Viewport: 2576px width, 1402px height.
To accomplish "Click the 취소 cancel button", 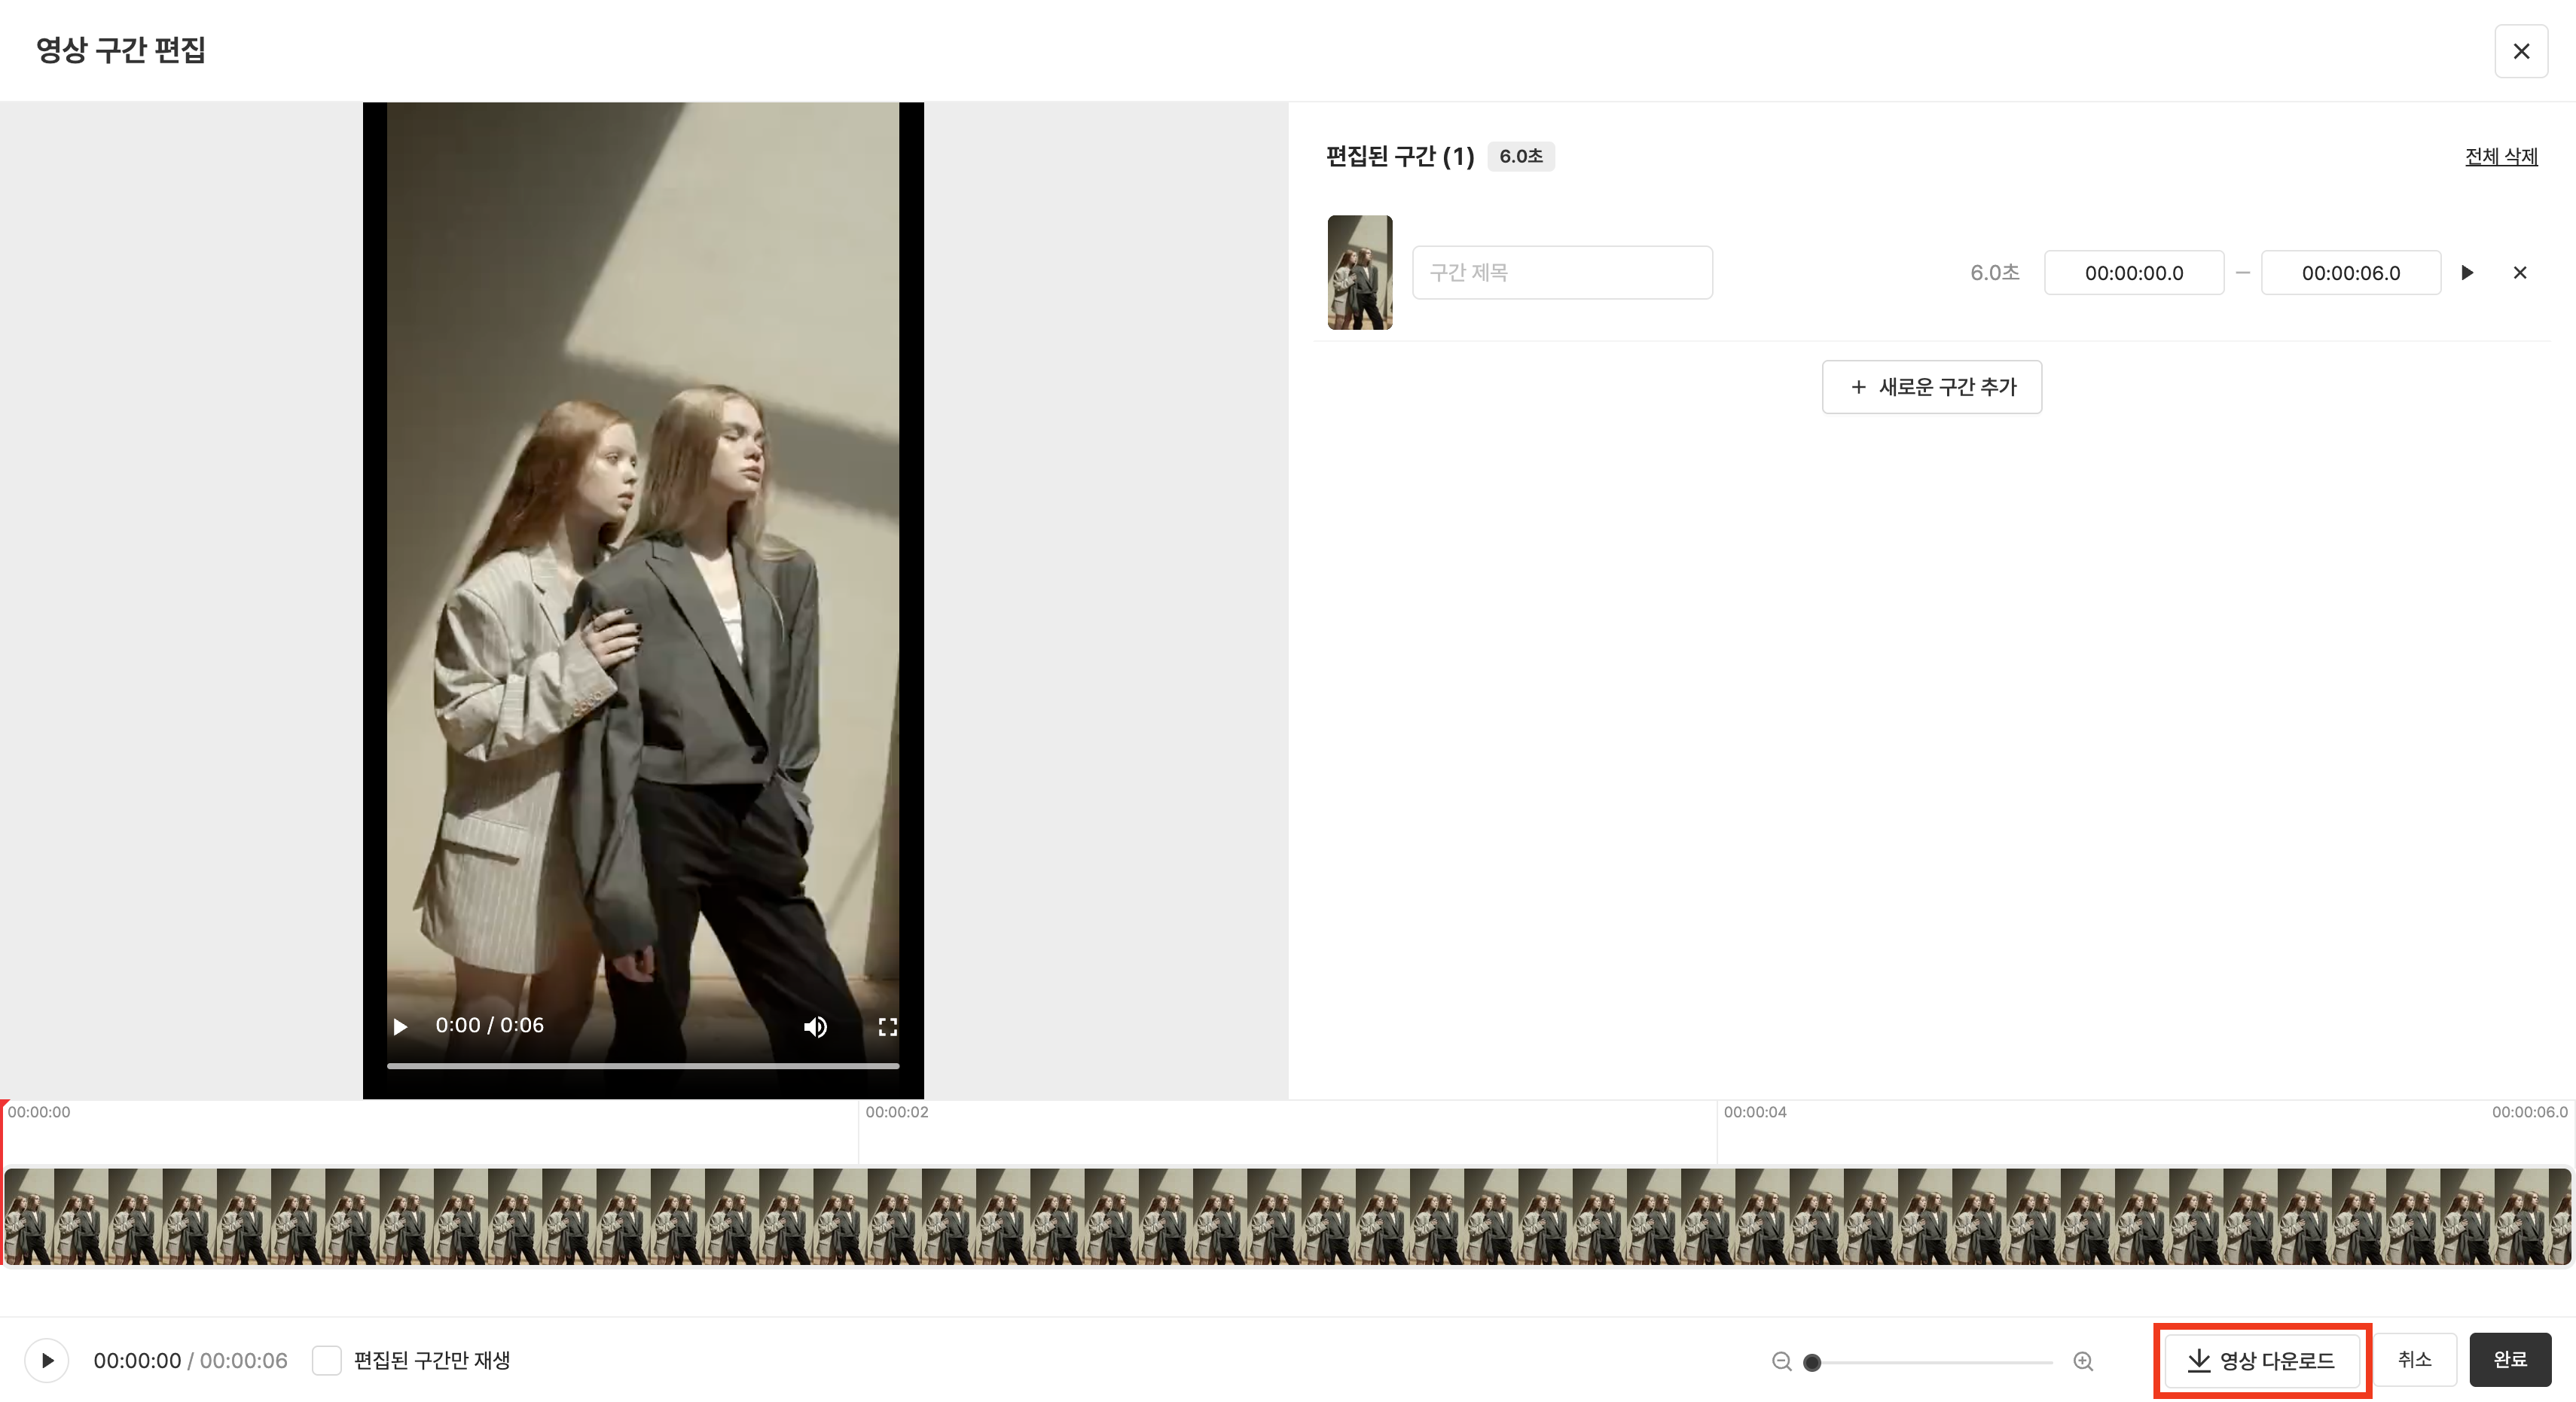I will 2414,1359.
